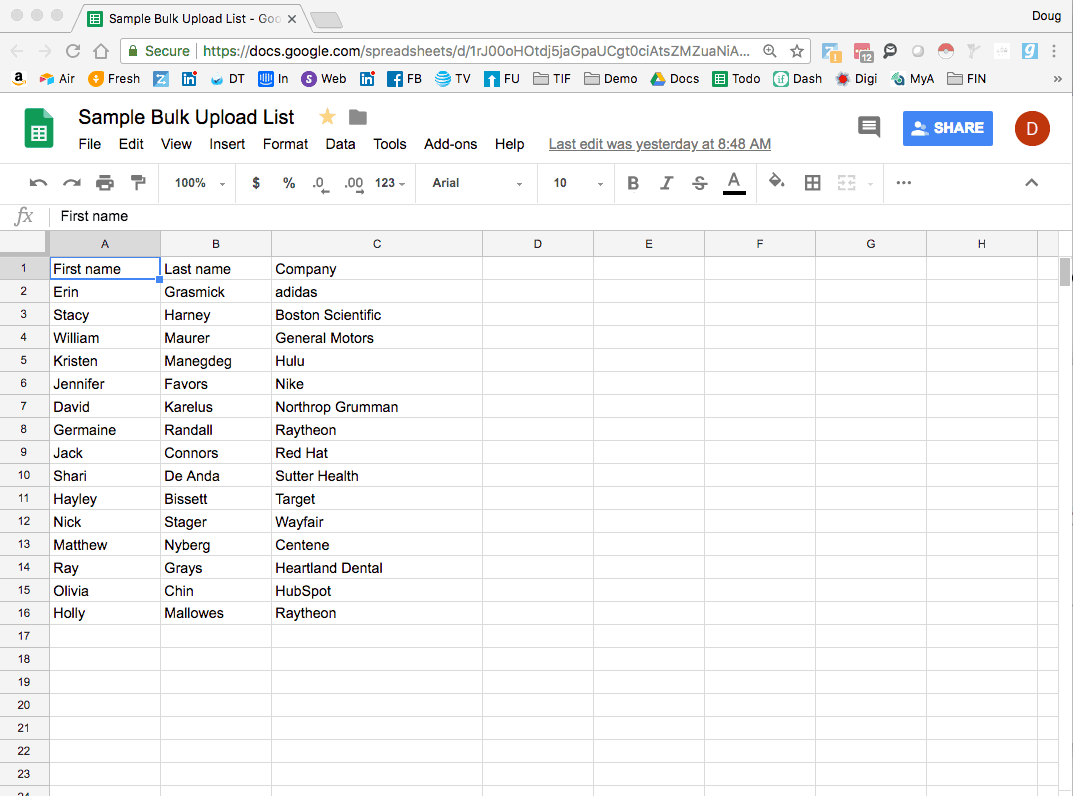The width and height of the screenshot is (1073, 796).
Task: Open the Arial font dropdown
Action: click(x=477, y=183)
